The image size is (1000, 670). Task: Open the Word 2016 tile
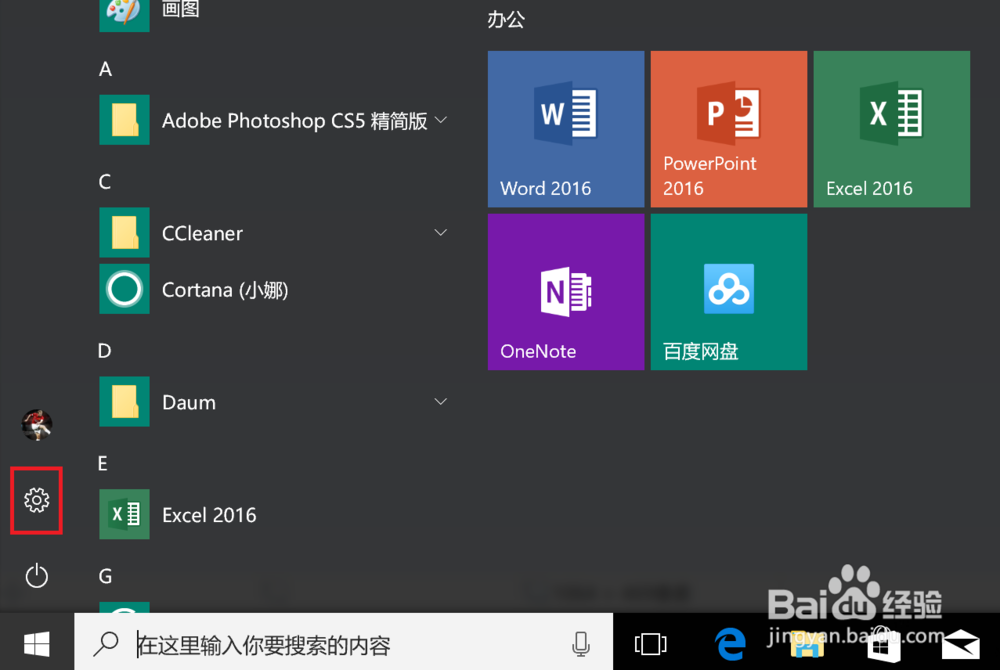pyautogui.click(x=566, y=129)
